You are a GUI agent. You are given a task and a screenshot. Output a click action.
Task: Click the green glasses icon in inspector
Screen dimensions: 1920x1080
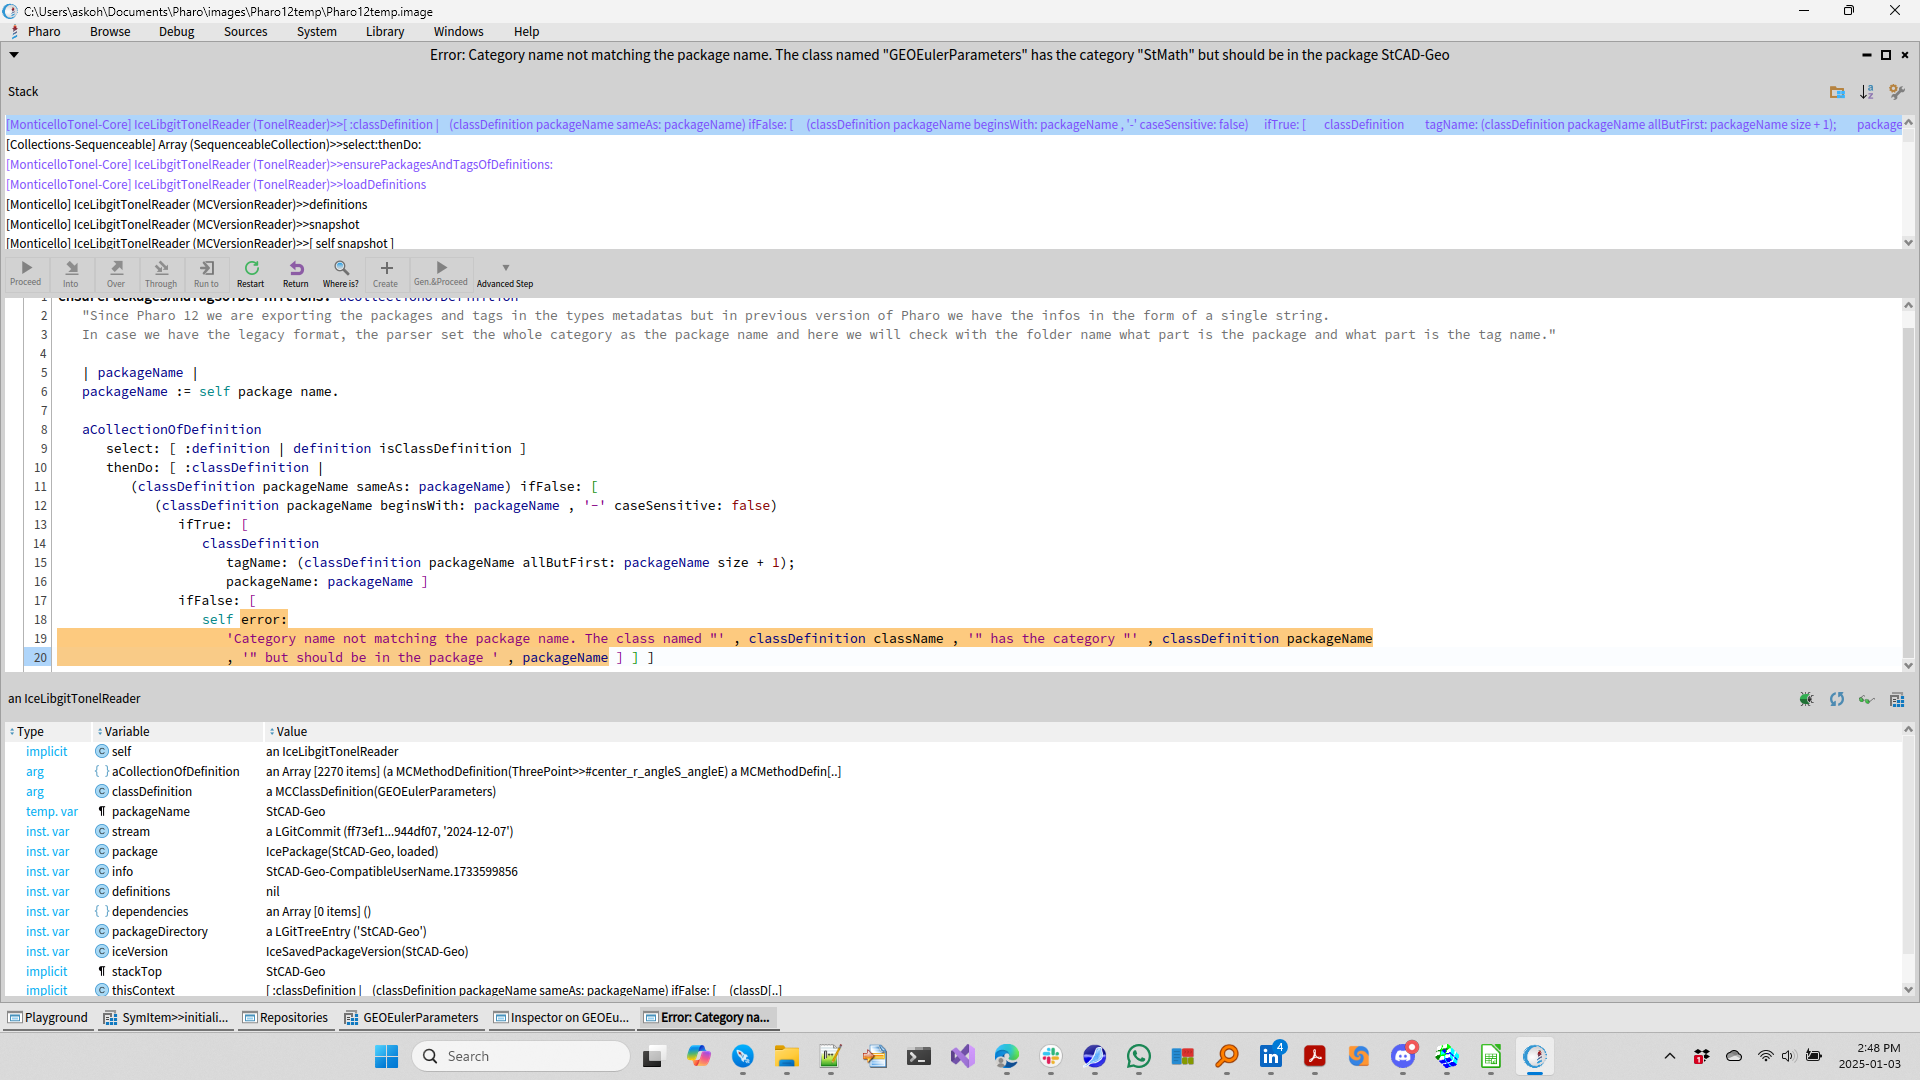(1866, 699)
